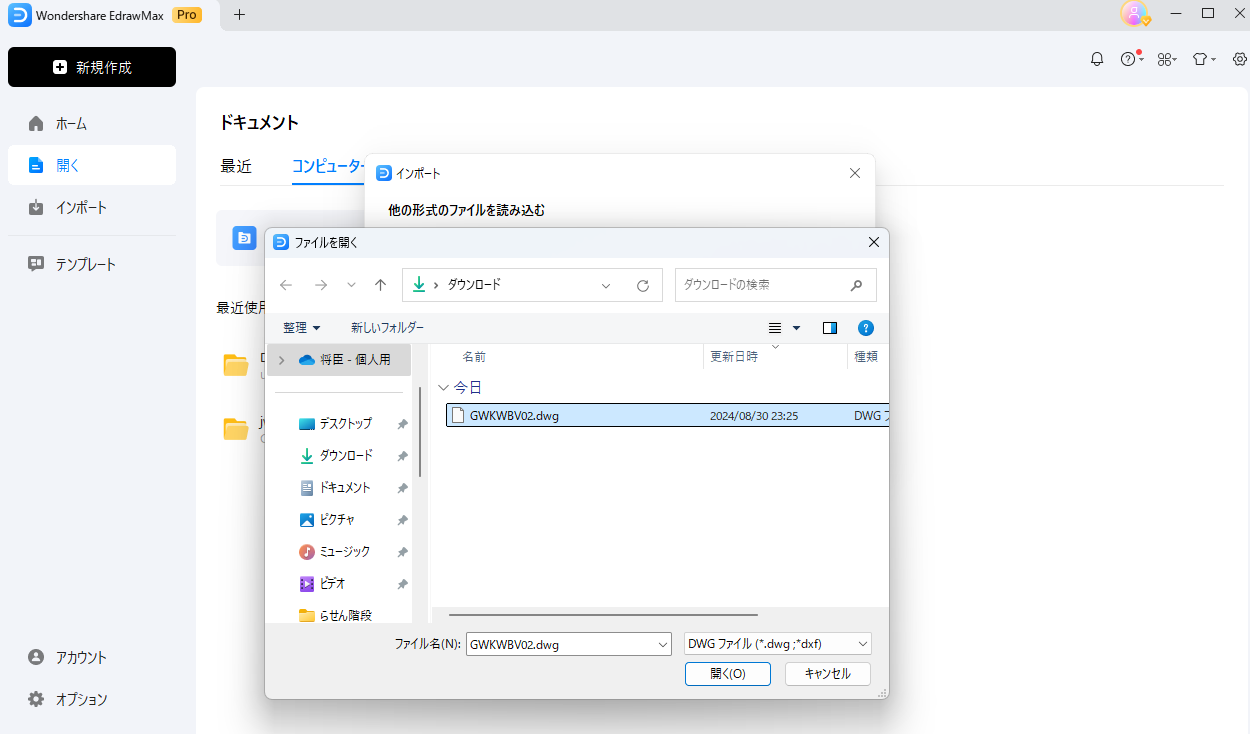This screenshot has width=1250, height=734.
Task: Go forward in file dialog
Action: point(321,285)
